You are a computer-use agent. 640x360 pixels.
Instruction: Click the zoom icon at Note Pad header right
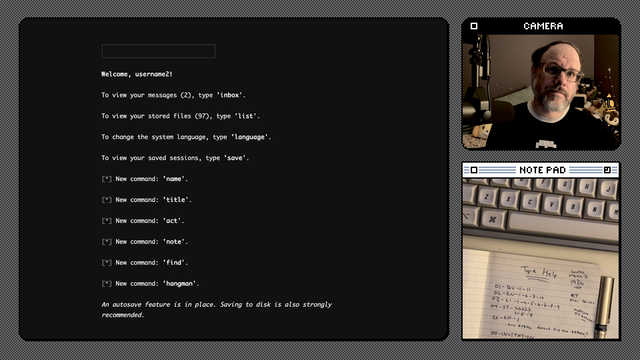point(607,170)
